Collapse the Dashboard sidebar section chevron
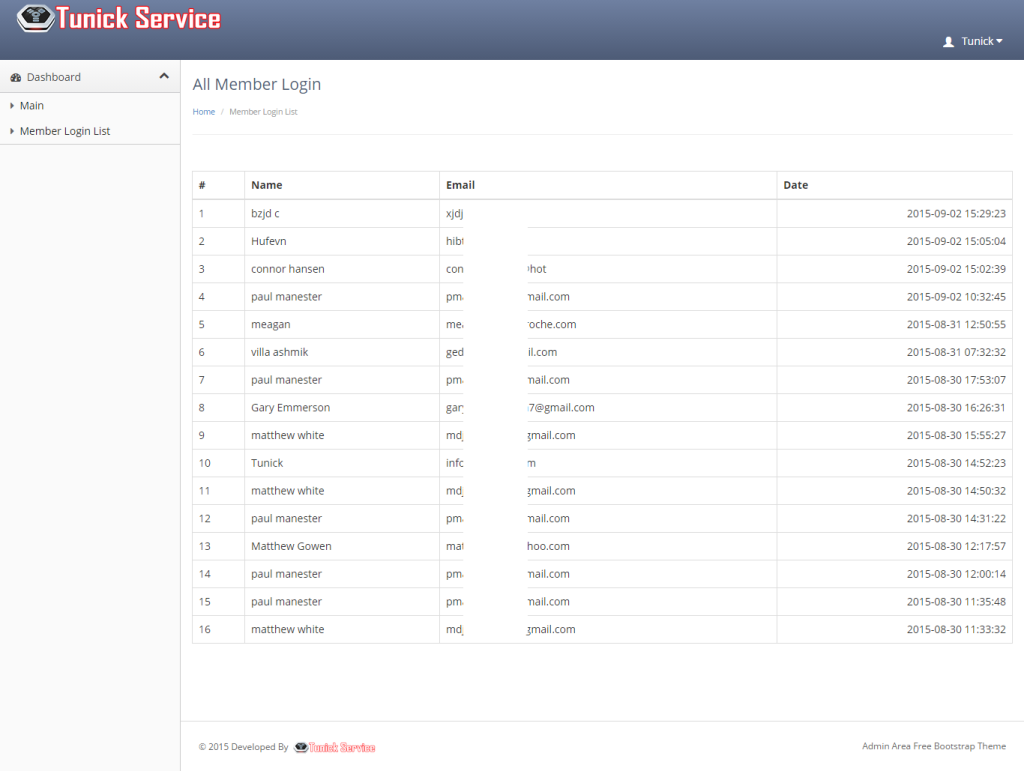Image resolution: width=1024 pixels, height=771 pixels. [x=164, y=76]
